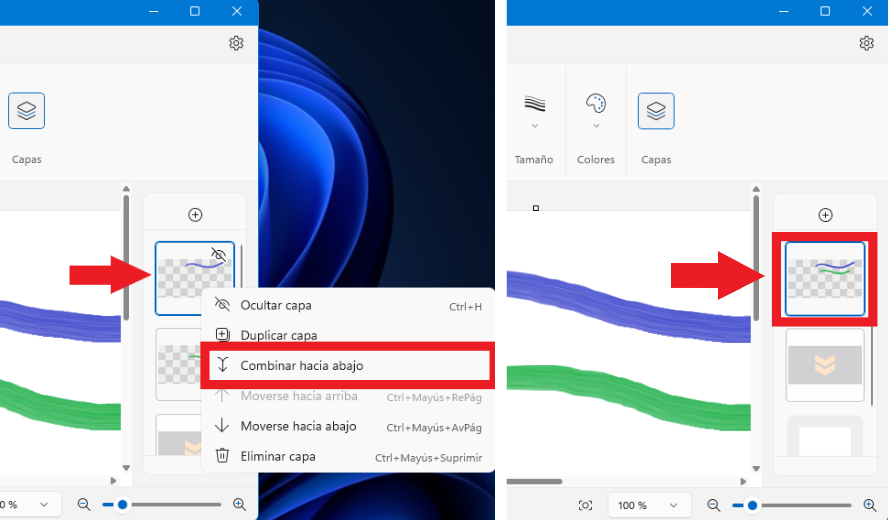Click right arrow of left window horizontal scrollbar

pyautogui.click(x=113, y=481)
